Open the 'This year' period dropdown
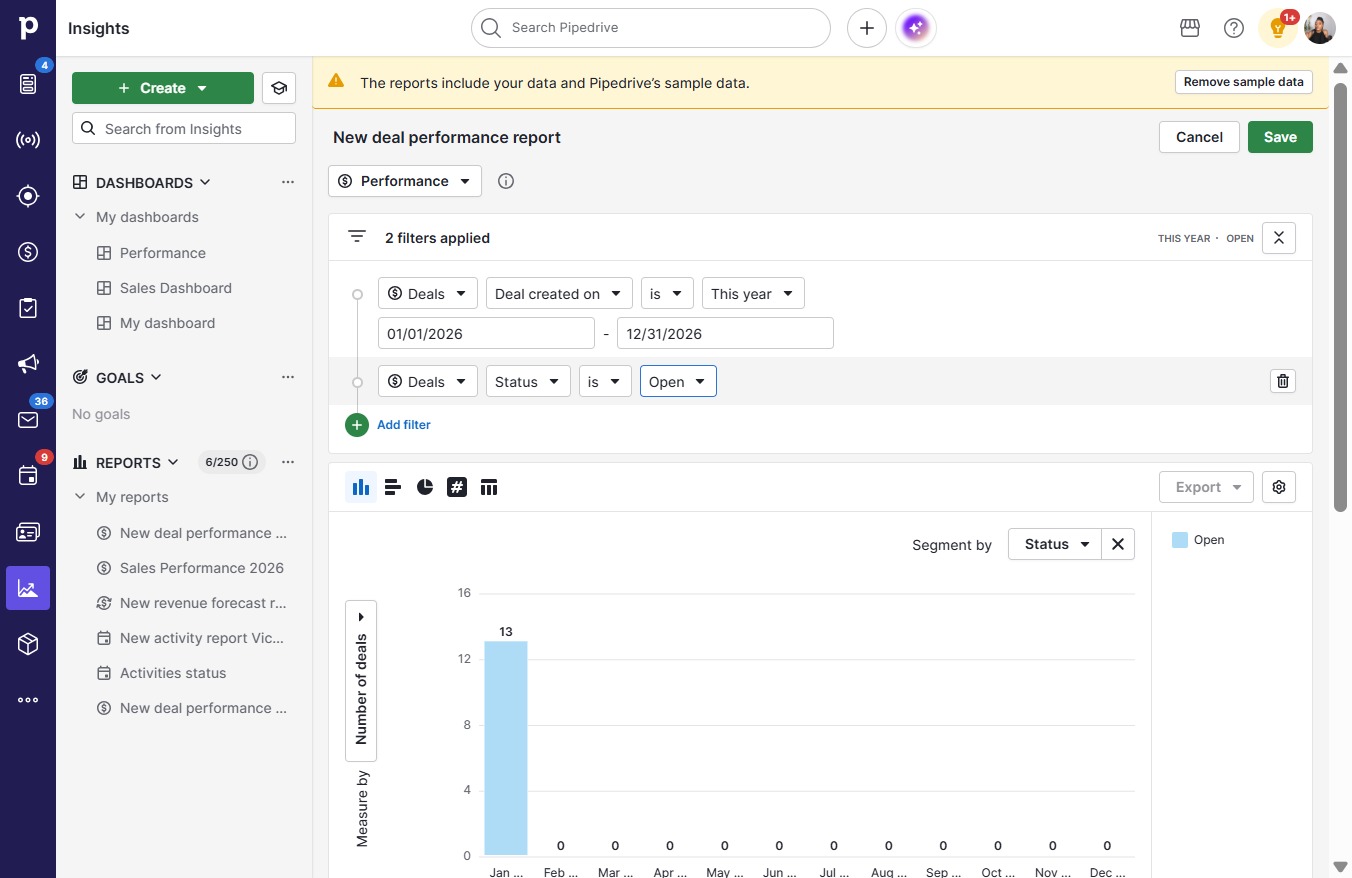 pos(753,293)
